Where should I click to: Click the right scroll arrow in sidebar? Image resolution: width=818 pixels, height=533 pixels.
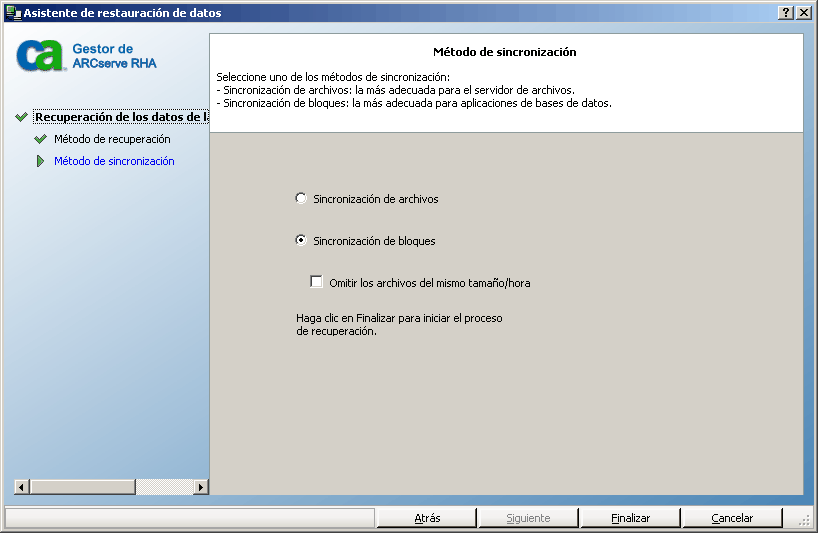point(200,487)
